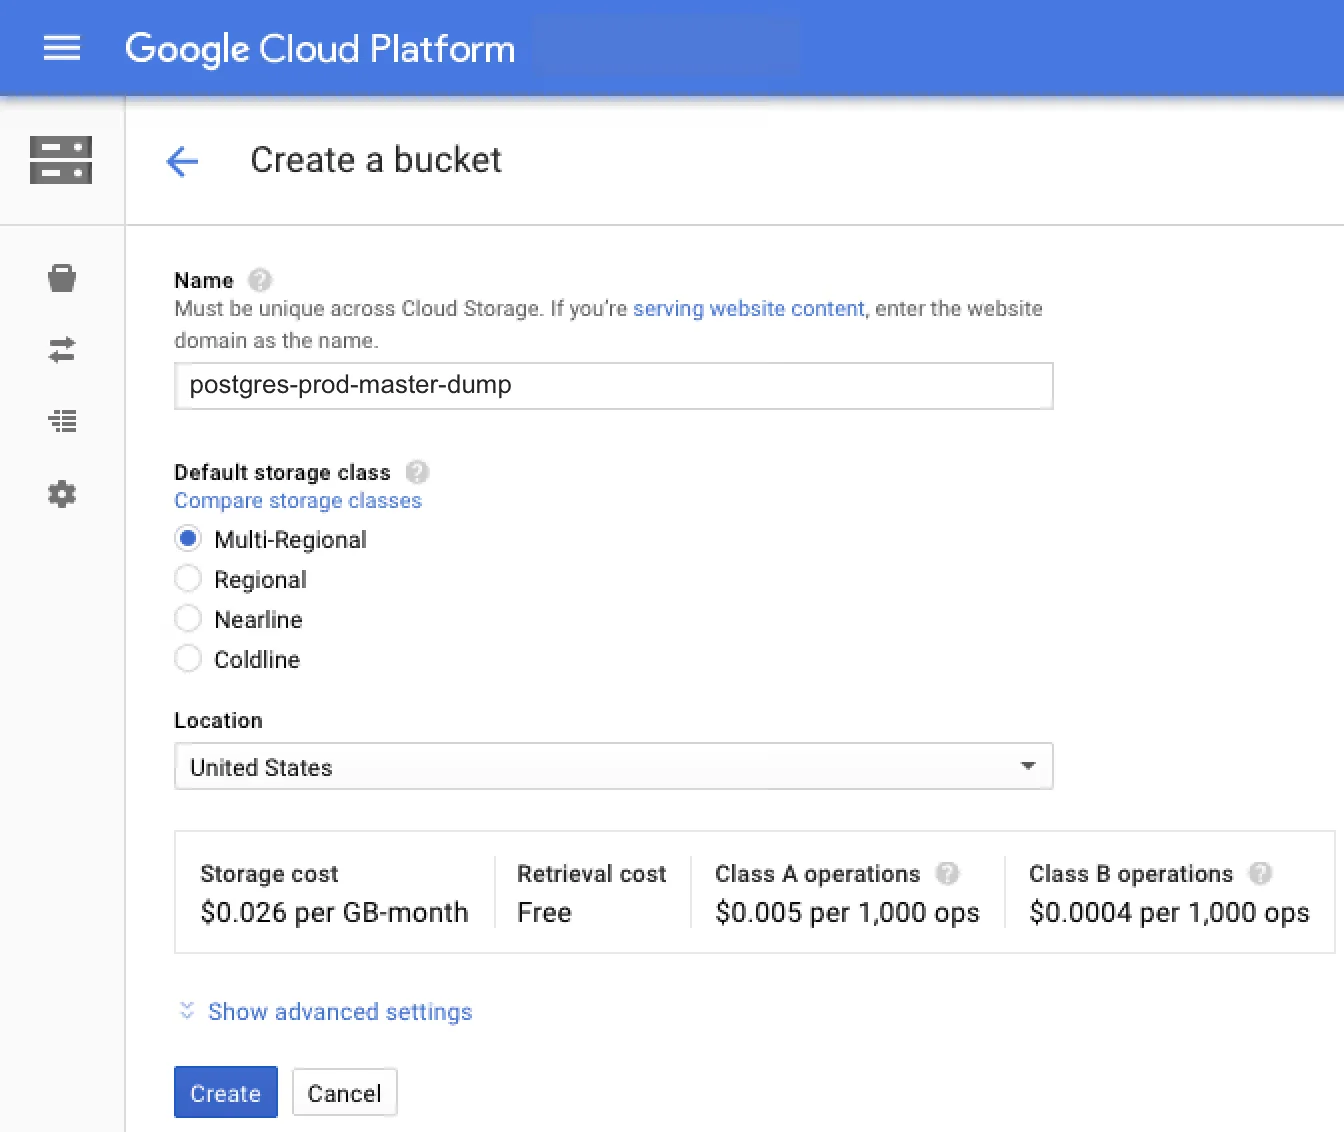Image resolution: width=1344 pixels, height=1132 pixels.
Task: Click help icon beside Default storage class
Action: pos(417,472)
